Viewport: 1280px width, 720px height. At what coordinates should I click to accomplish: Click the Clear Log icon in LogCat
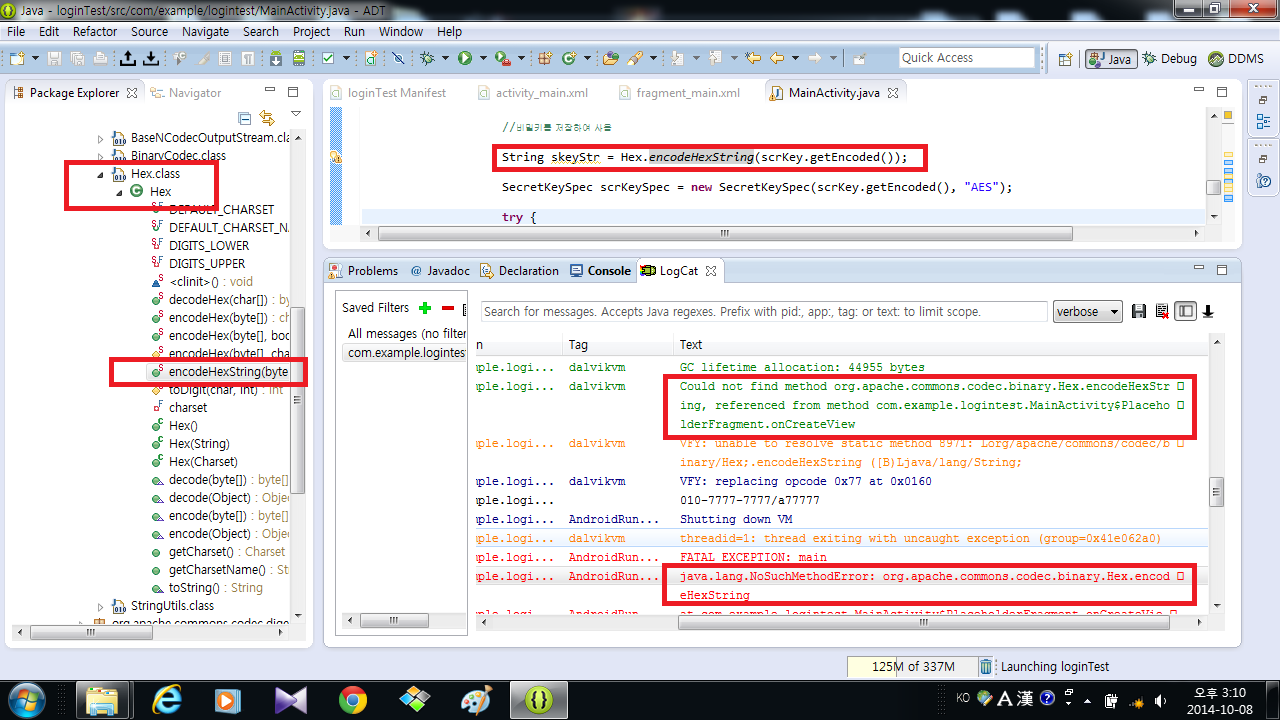coord(1162,311)
